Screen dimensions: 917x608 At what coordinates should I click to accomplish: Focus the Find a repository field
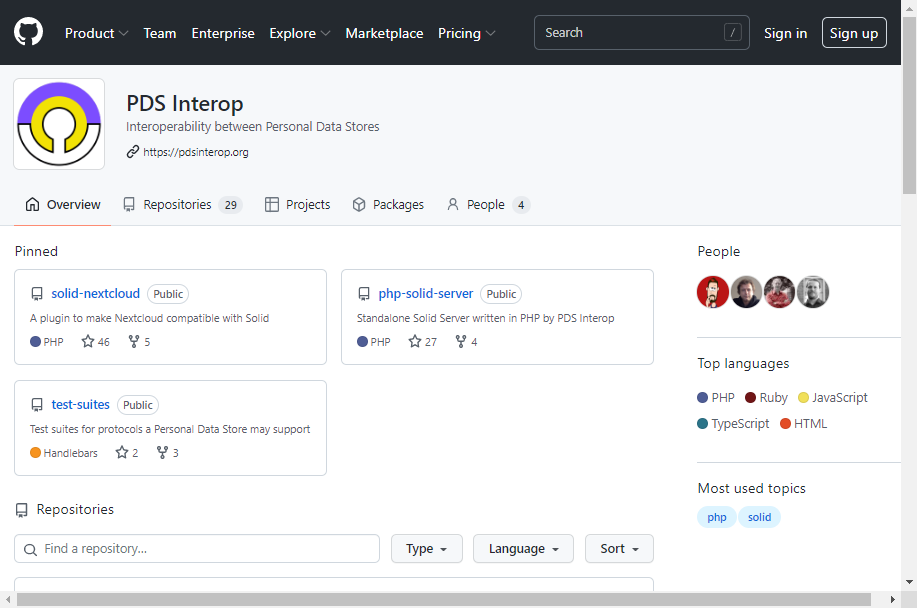pyautogui.click(x=197, y=548)
